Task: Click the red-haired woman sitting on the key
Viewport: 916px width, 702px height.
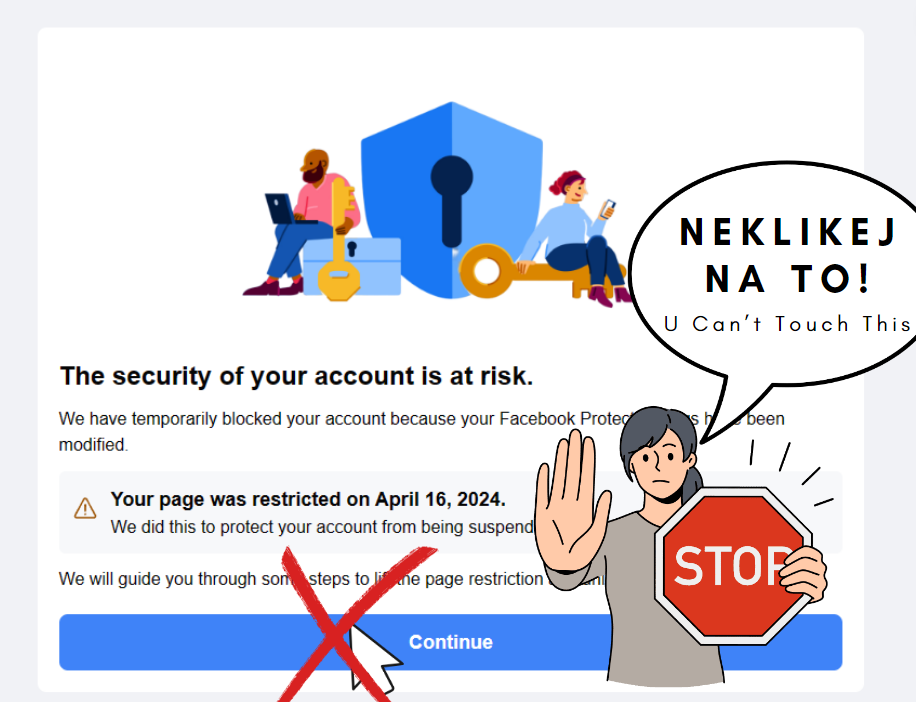Action: point(573,232)
